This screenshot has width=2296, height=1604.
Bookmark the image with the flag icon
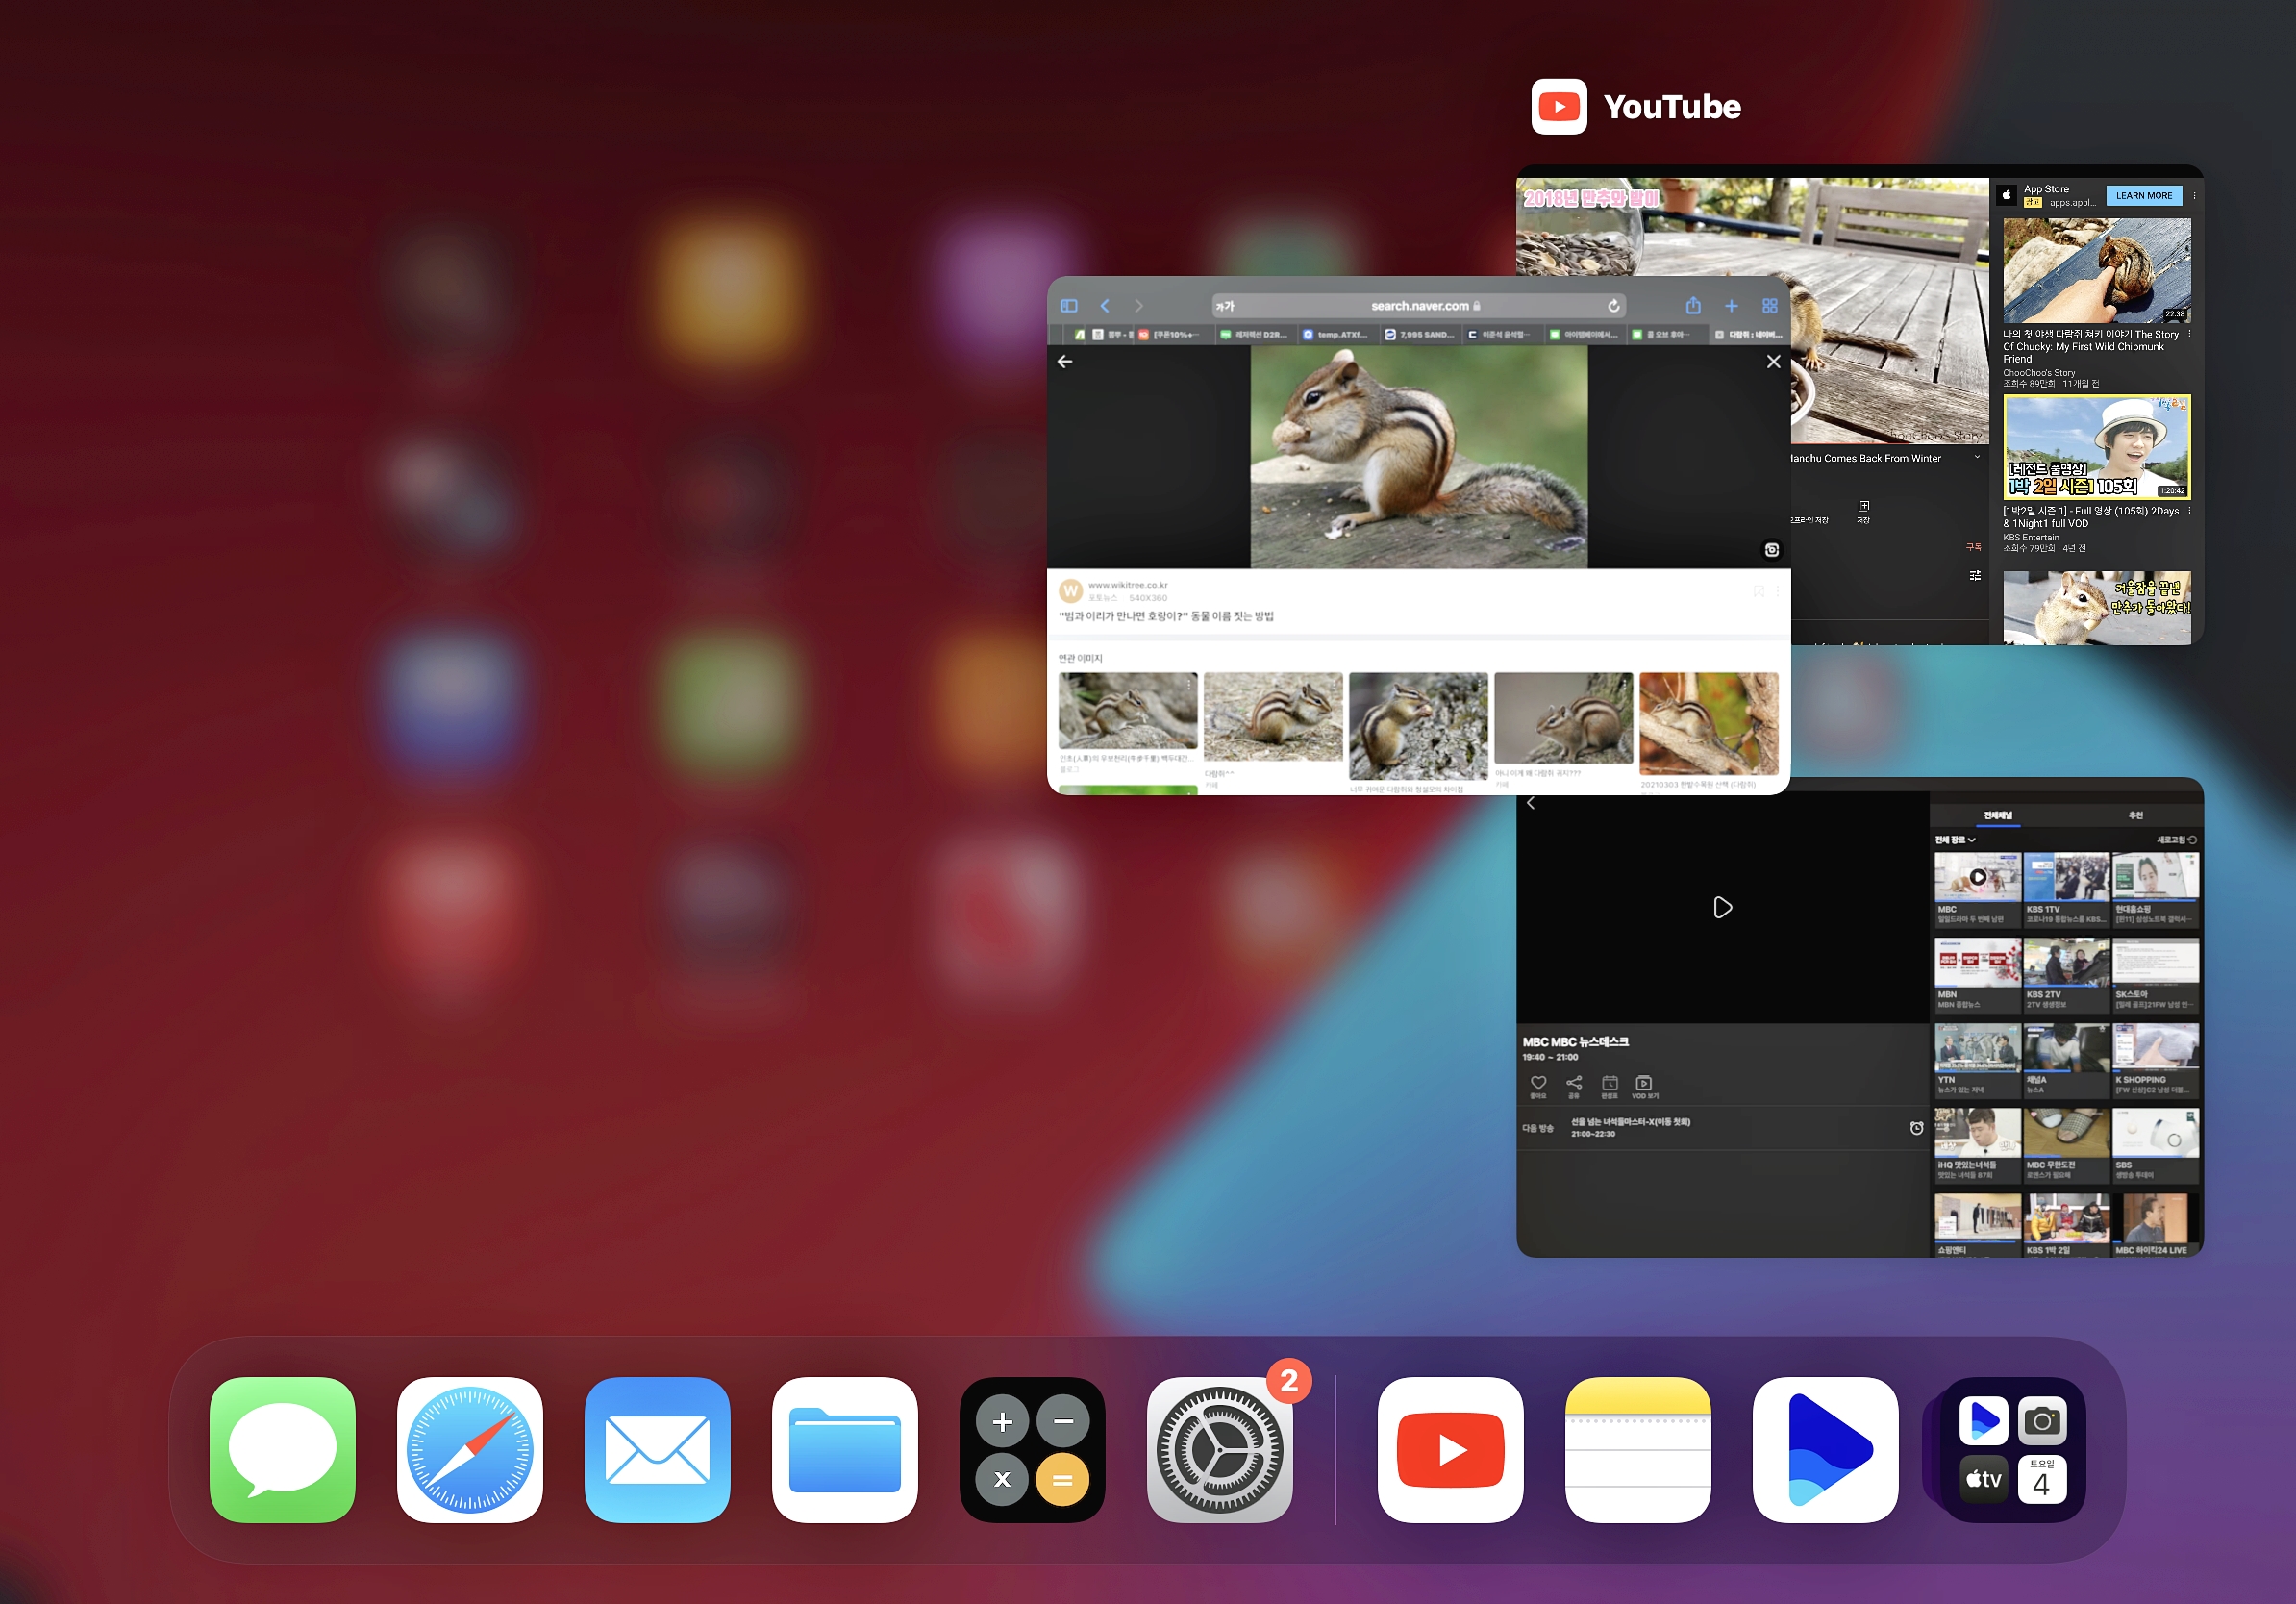(x=1758, y=593)
